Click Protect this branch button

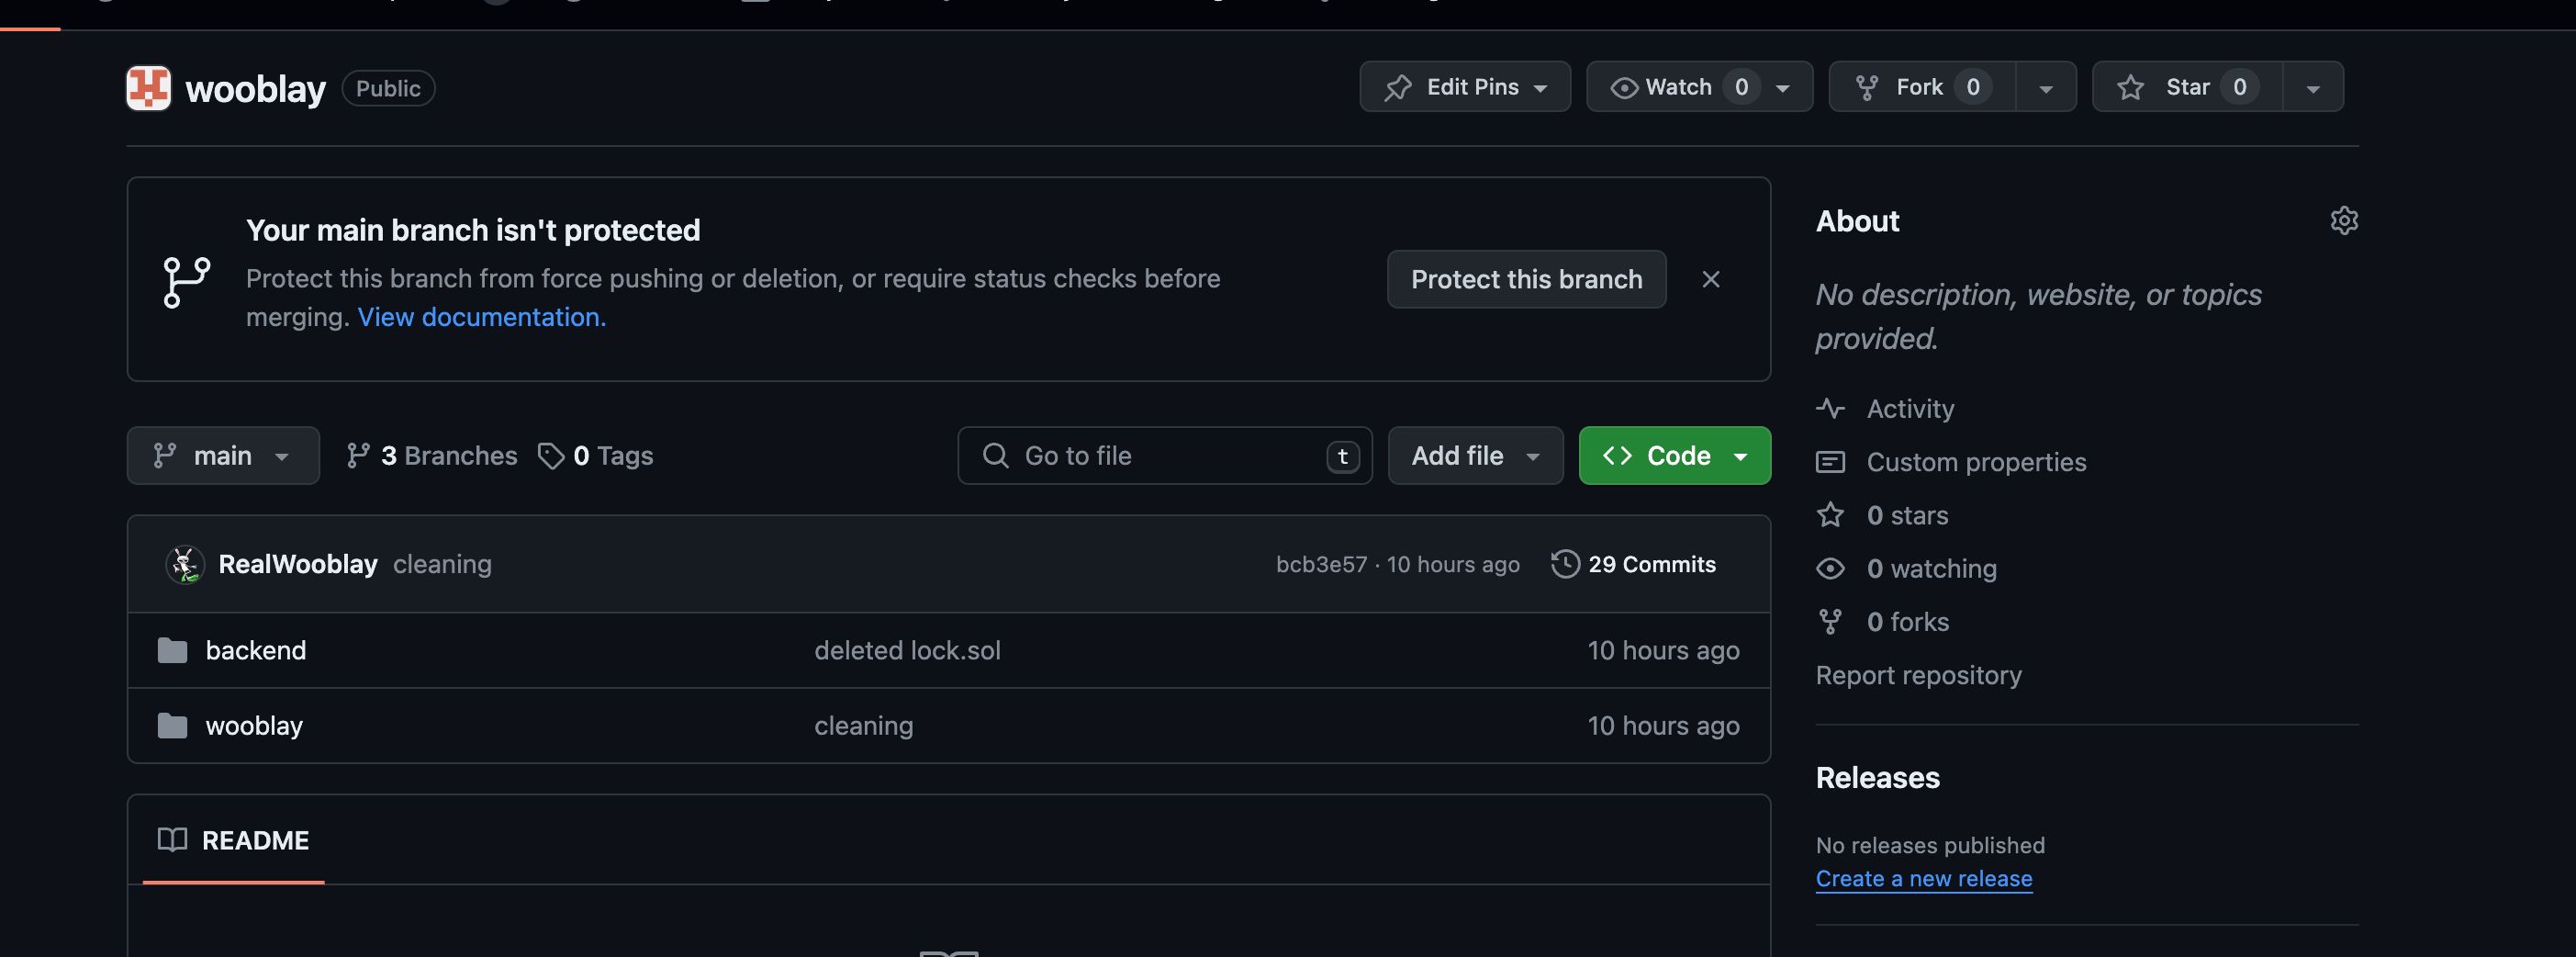(x=1526, y=279)
